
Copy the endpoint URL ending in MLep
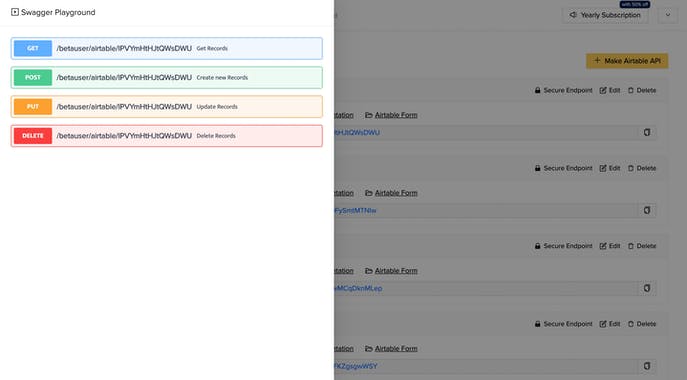pyautogui.click(x=647, y=288)
